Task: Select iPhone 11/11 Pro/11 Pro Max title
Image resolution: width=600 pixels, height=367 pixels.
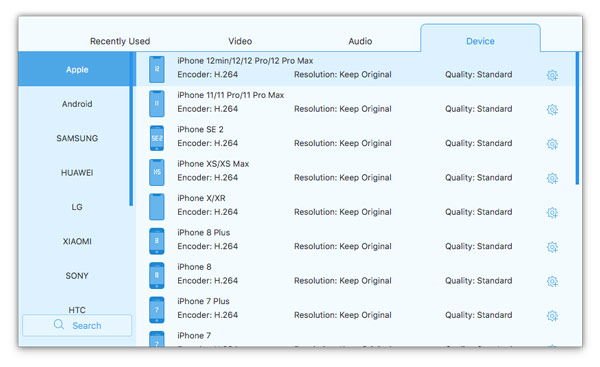Action: pyautogui.click(x=230, y=95)
